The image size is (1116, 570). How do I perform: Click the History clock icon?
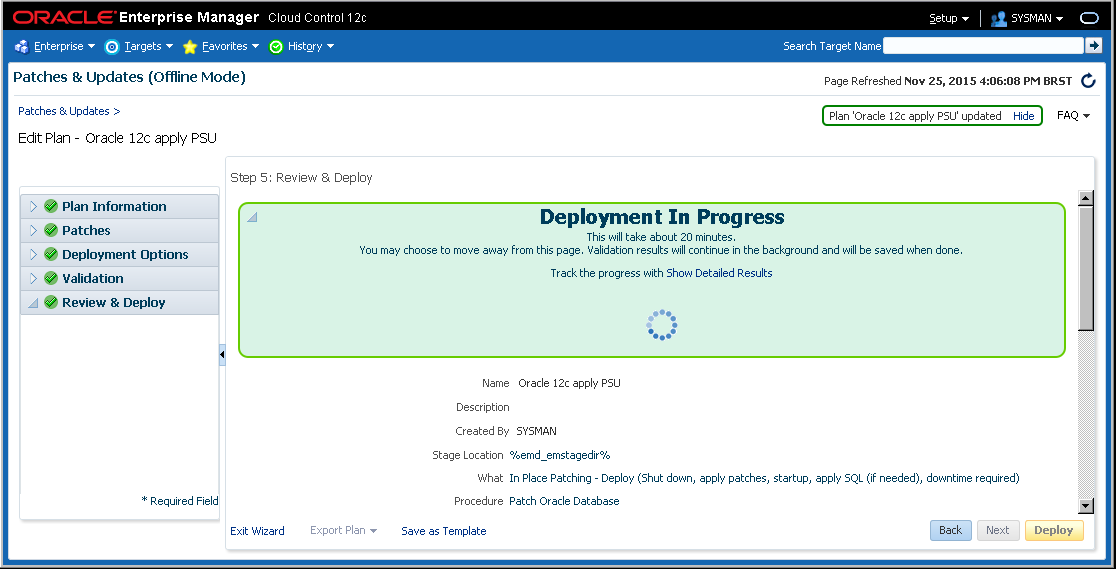coord(276,46)
